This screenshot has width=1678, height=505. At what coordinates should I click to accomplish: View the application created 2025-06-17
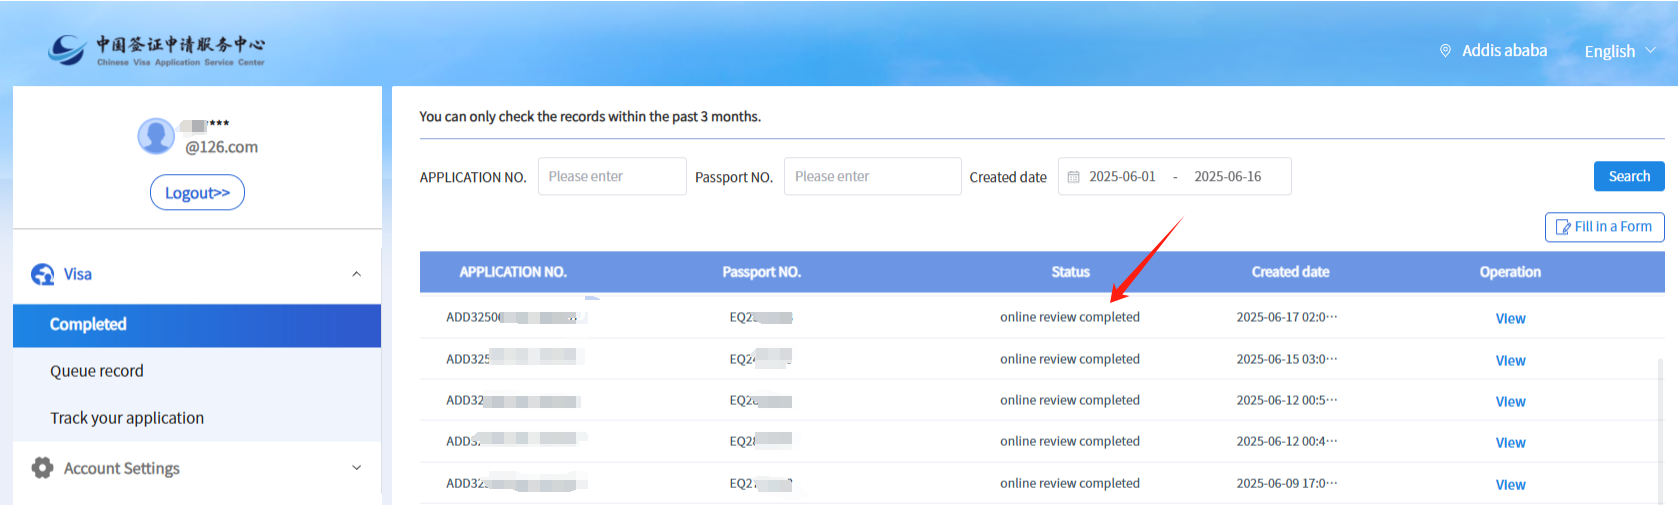pos(1510,319)
